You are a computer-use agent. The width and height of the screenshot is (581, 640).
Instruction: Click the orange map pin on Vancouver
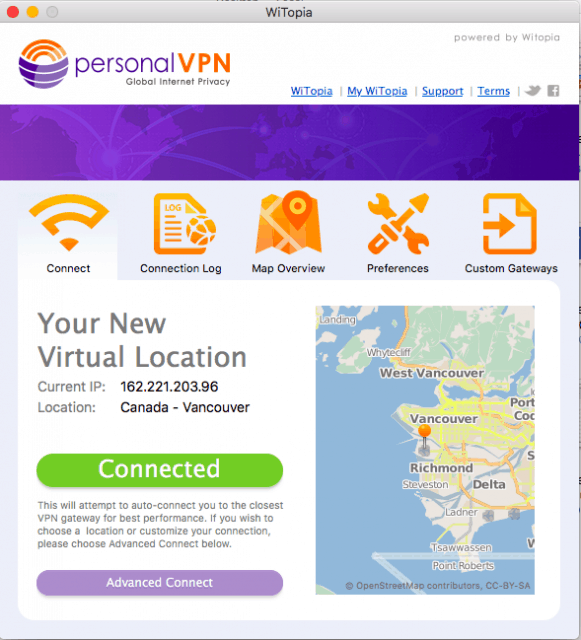425,436
